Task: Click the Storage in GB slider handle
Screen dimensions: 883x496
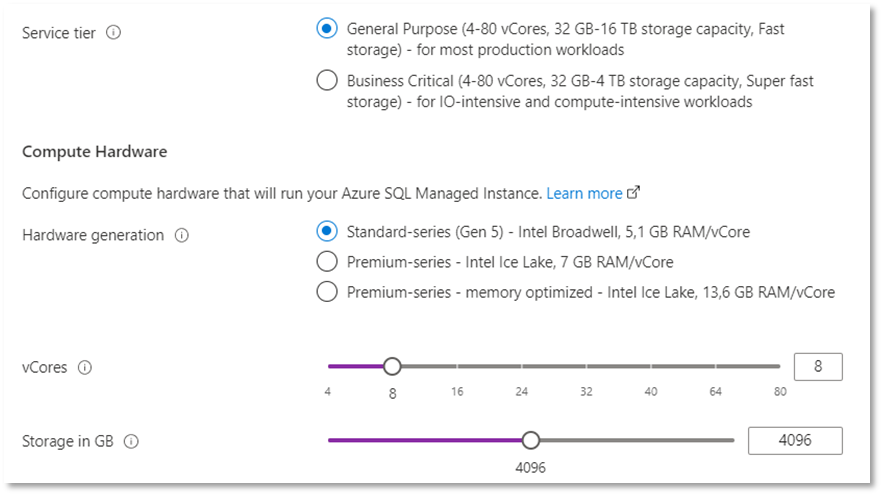Action: coord(531,440)
